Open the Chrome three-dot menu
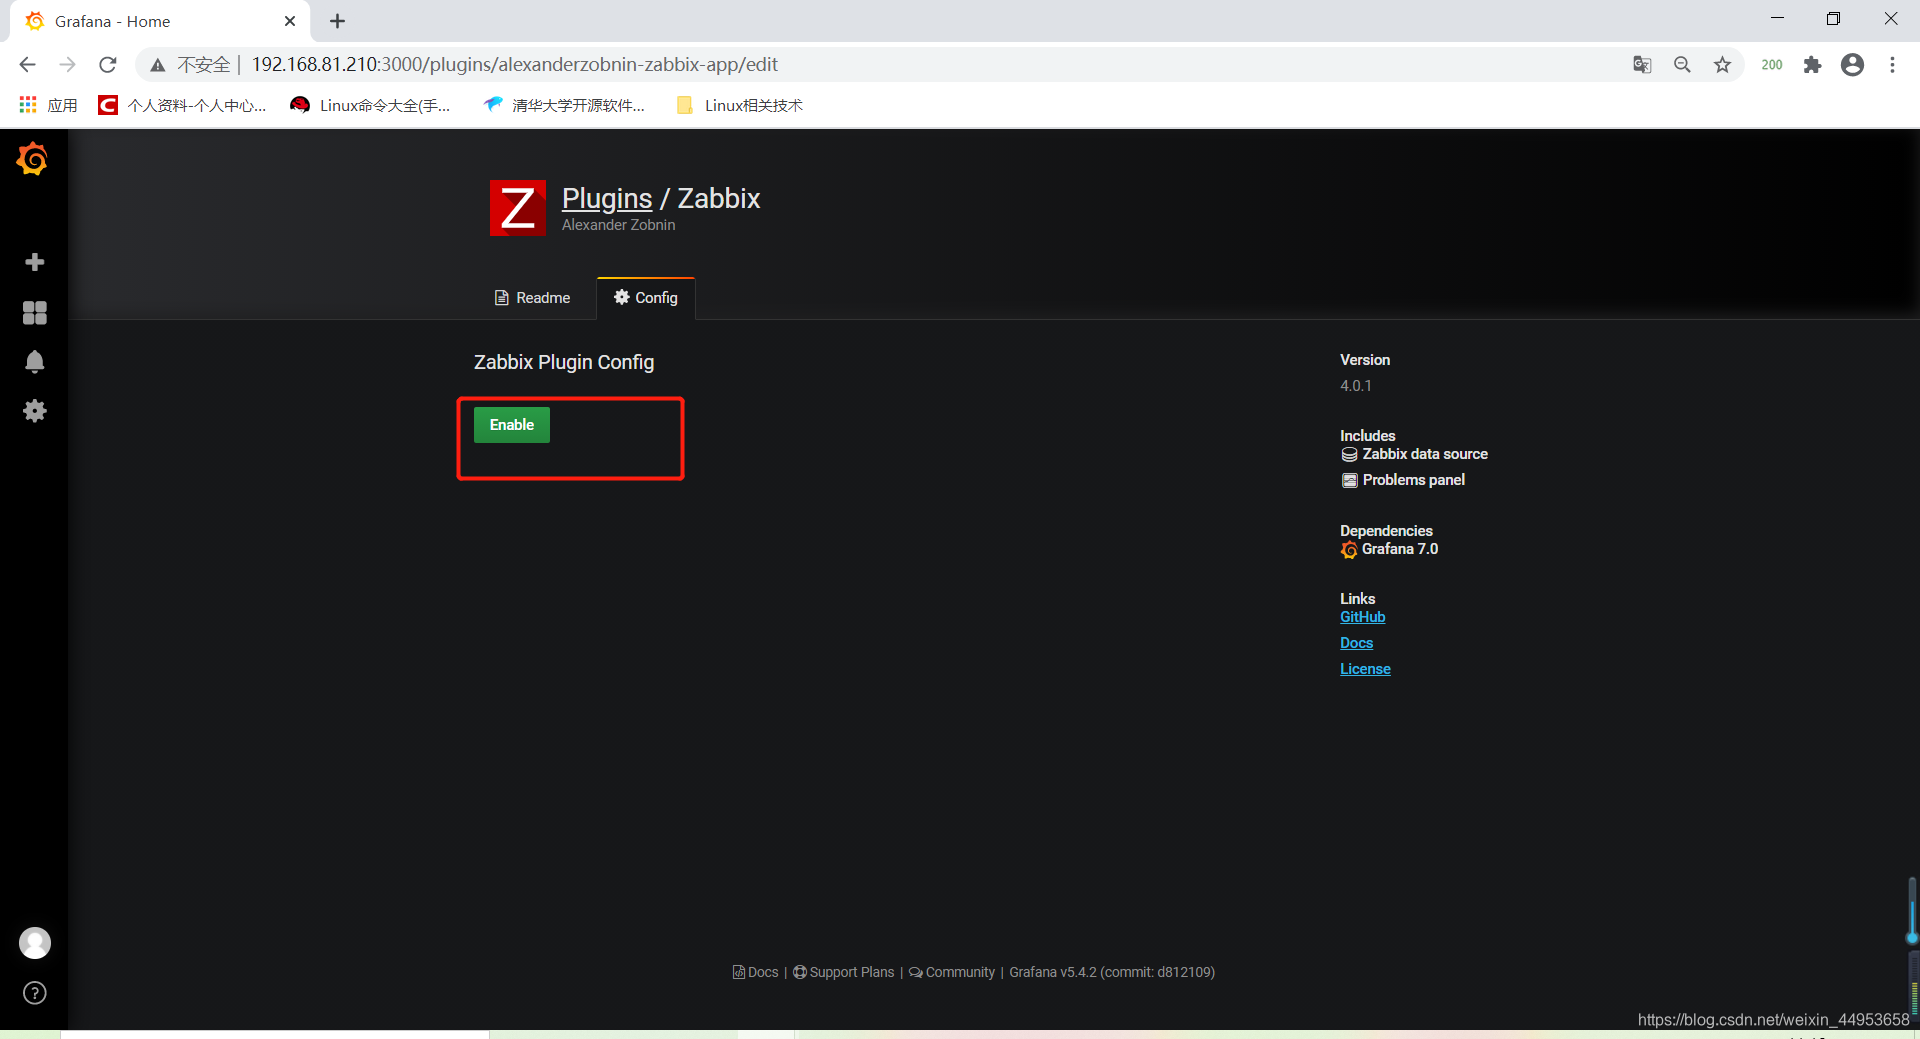 (x=1892, y=65)
